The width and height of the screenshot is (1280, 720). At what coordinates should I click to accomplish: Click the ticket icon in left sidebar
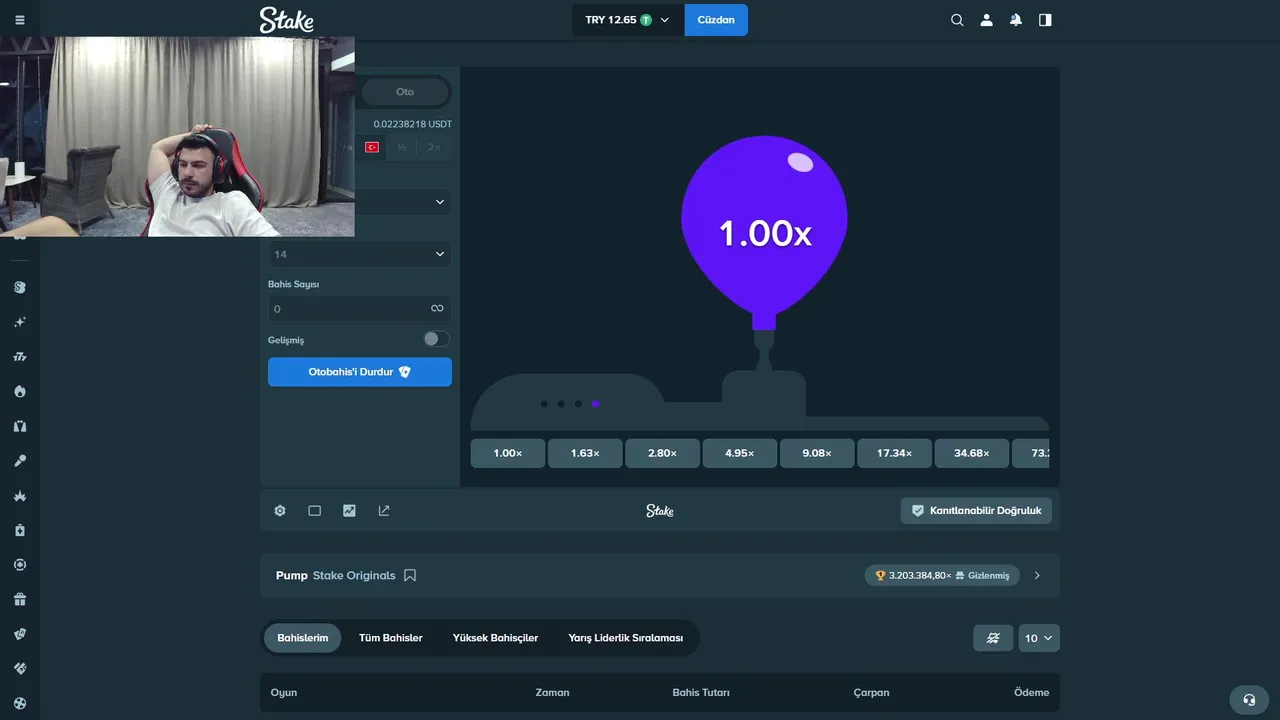[x=20, y=668]
